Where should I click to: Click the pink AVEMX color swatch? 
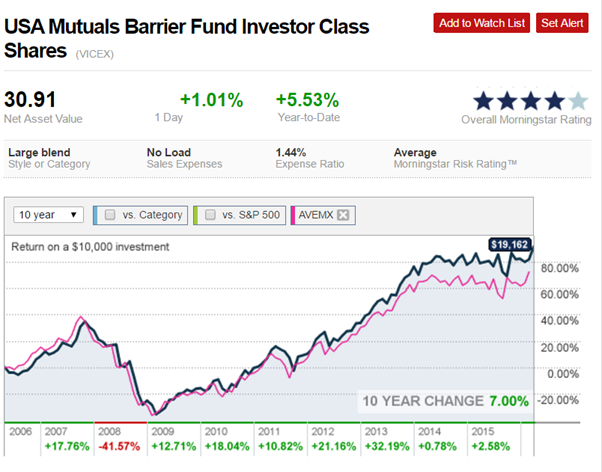(x=291, y=214)
